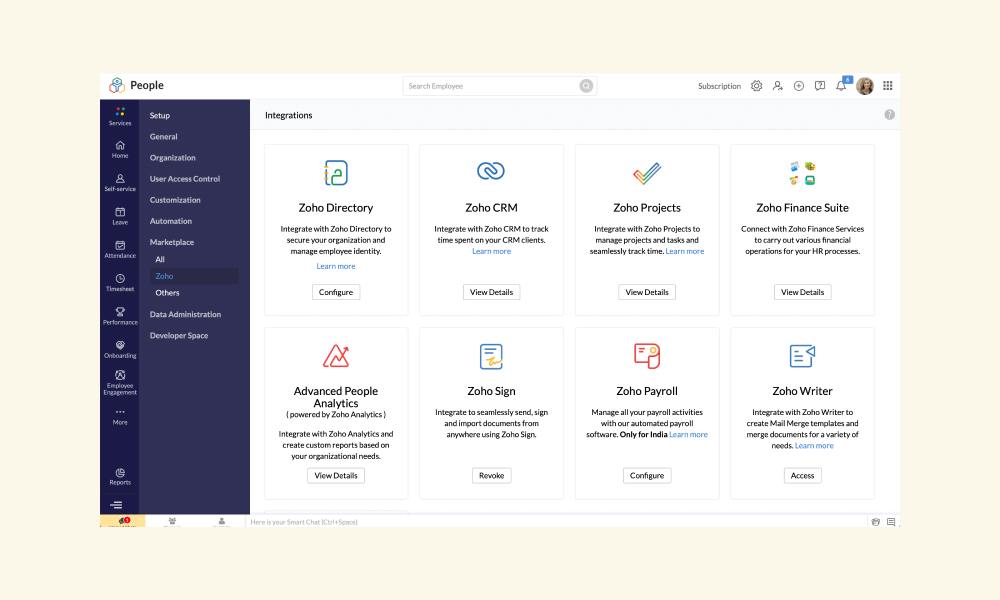Open the feedback chat icon in header
Screen dimensions: 1000x600
[820, 85]
